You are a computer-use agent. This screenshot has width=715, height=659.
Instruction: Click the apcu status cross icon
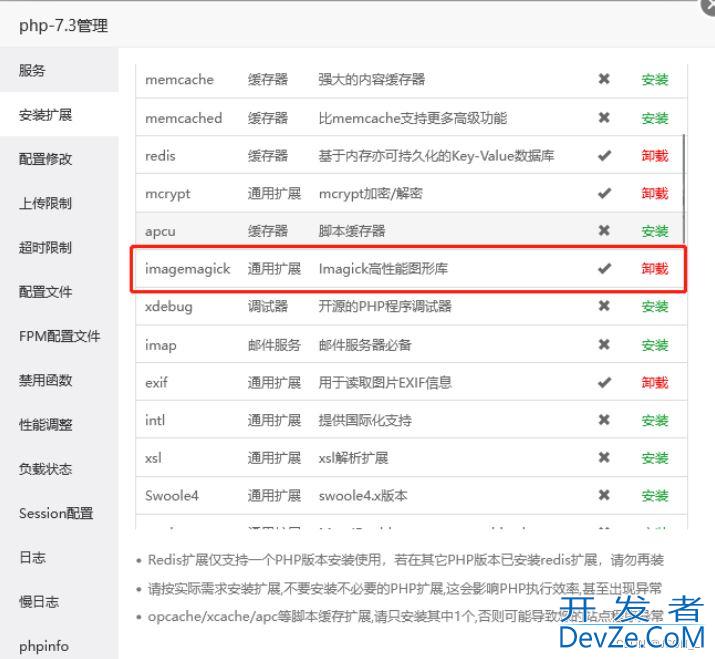point(604,231)
